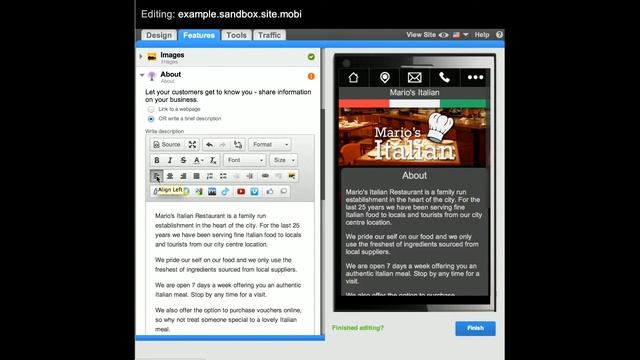Screen dimensions: 640x360
Task: Click the Align Left icon
Action: coord(156,176)
